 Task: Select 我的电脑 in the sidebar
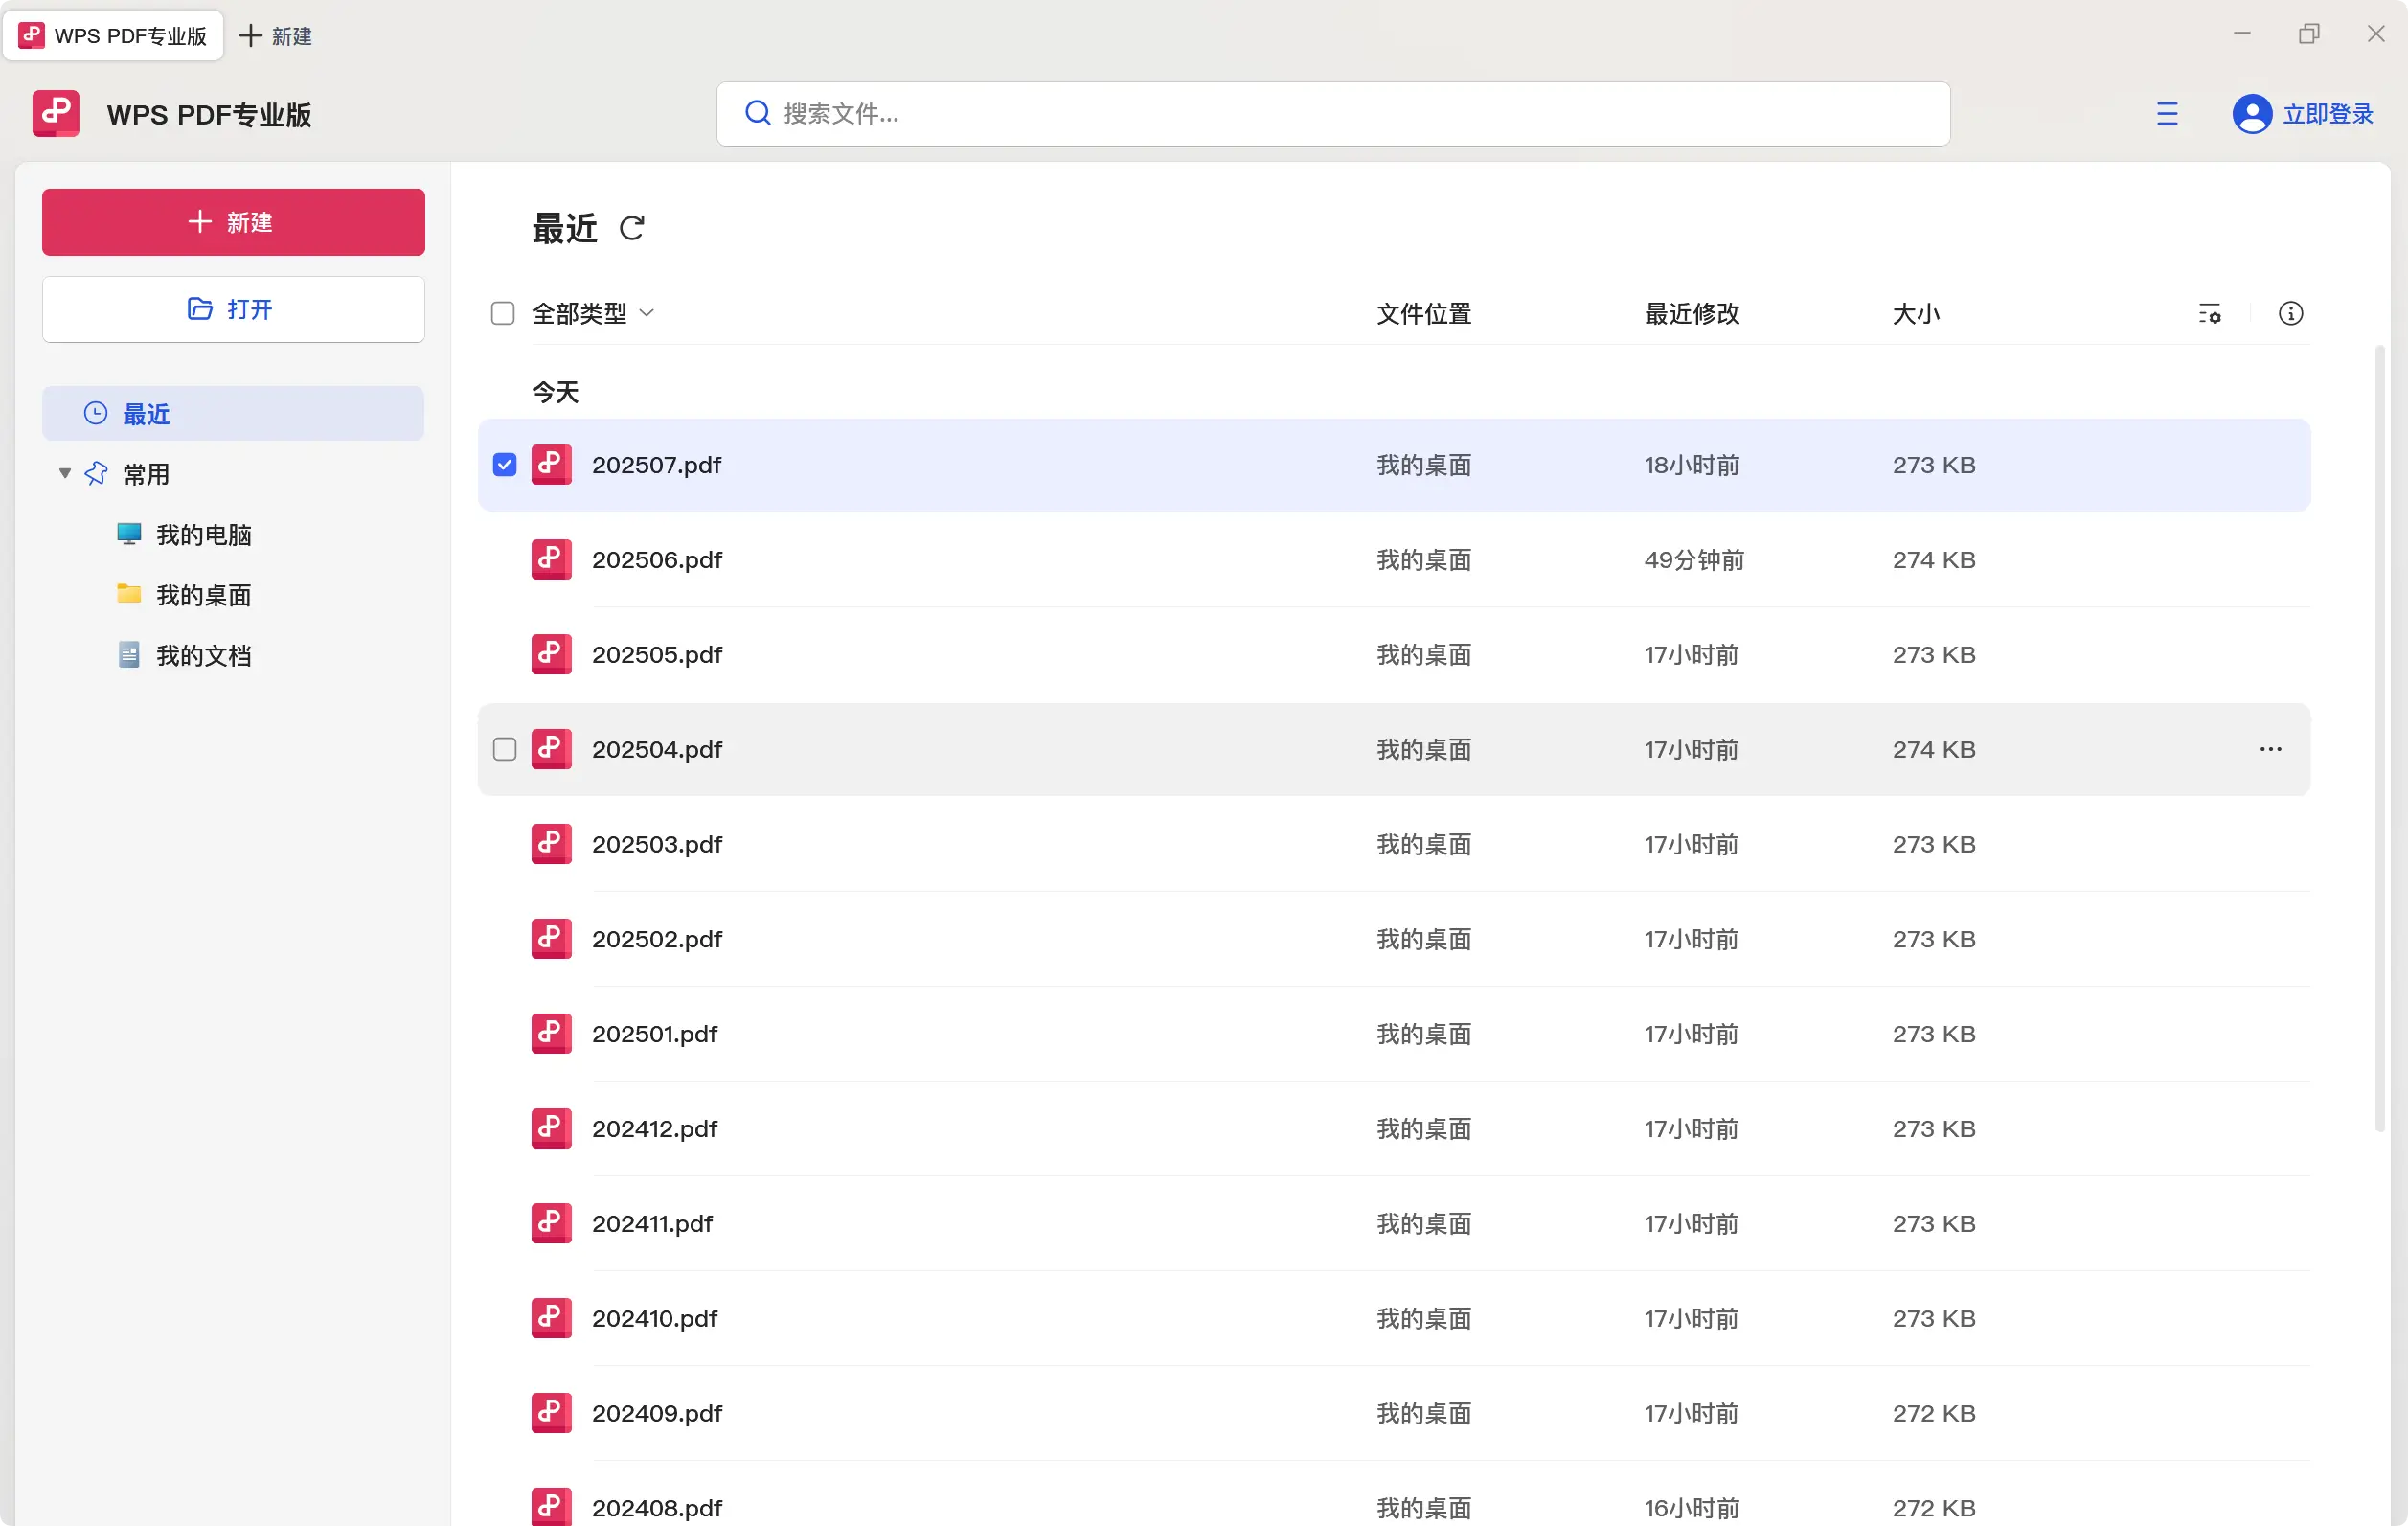click(204, 534)
